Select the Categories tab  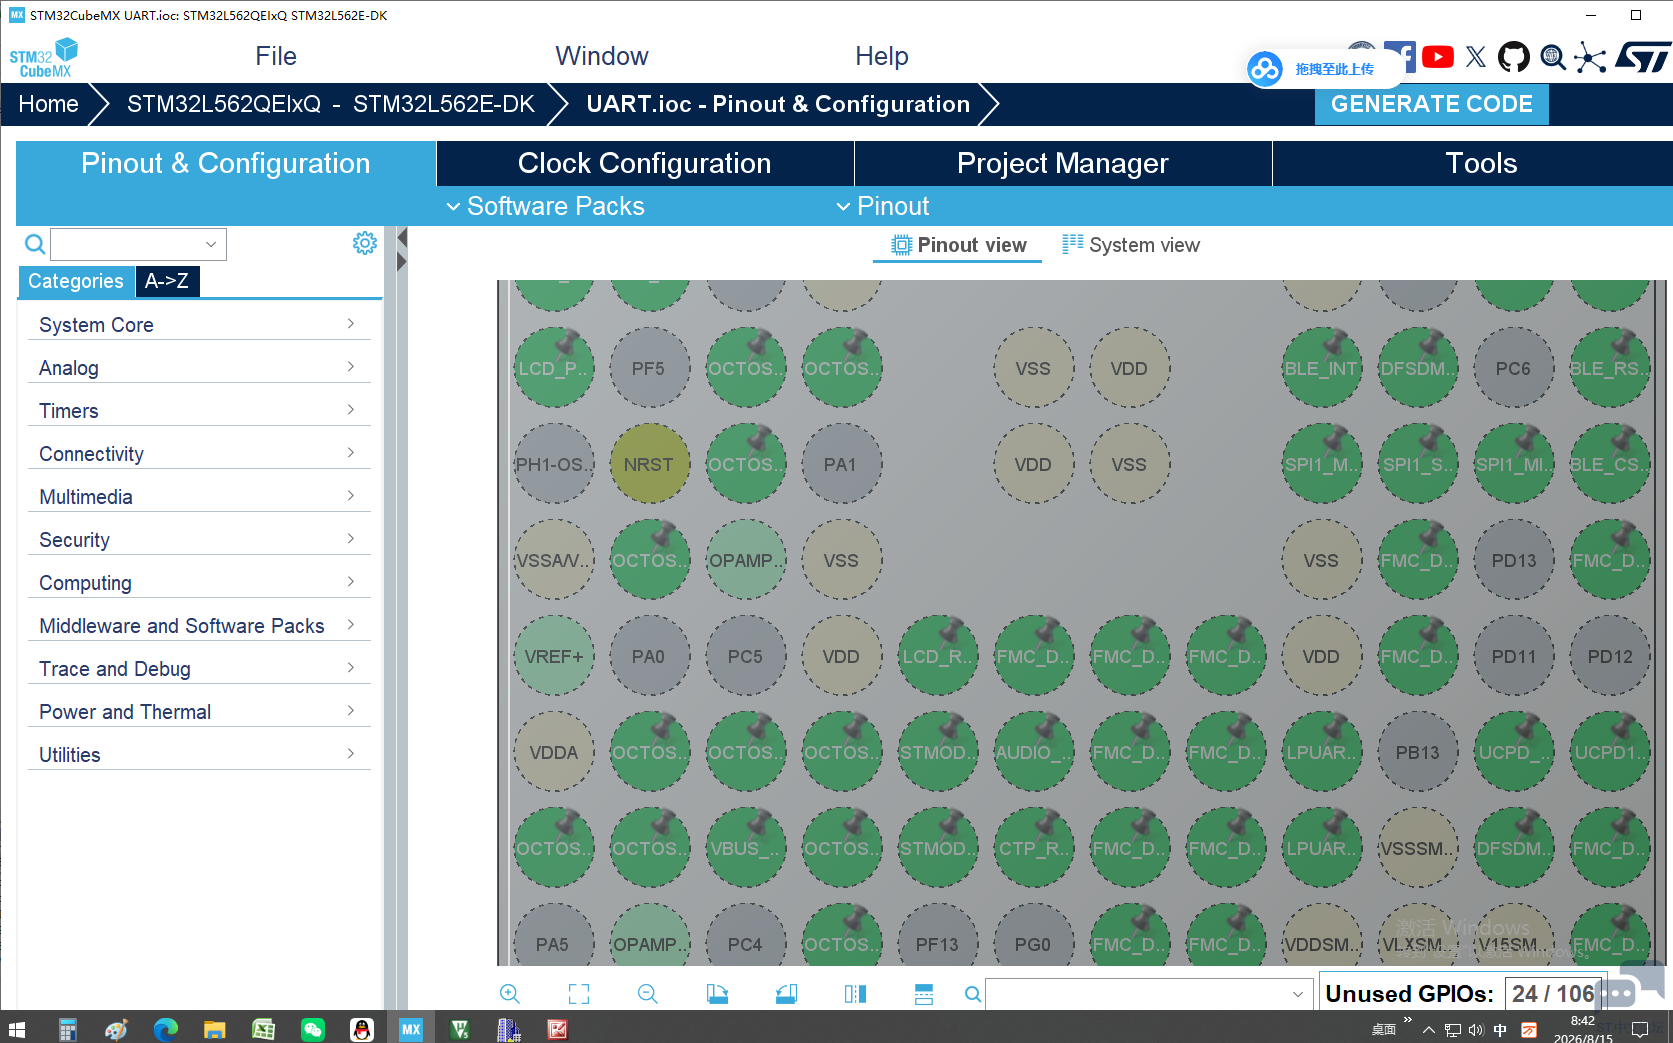[76, 281]
